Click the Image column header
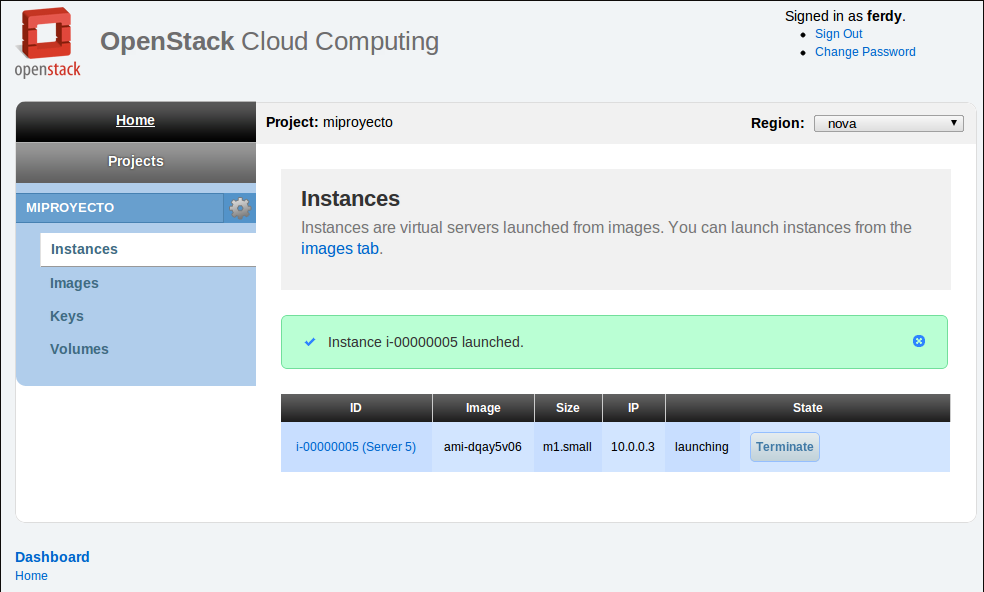The image size is (984, 592). [483, 408]
